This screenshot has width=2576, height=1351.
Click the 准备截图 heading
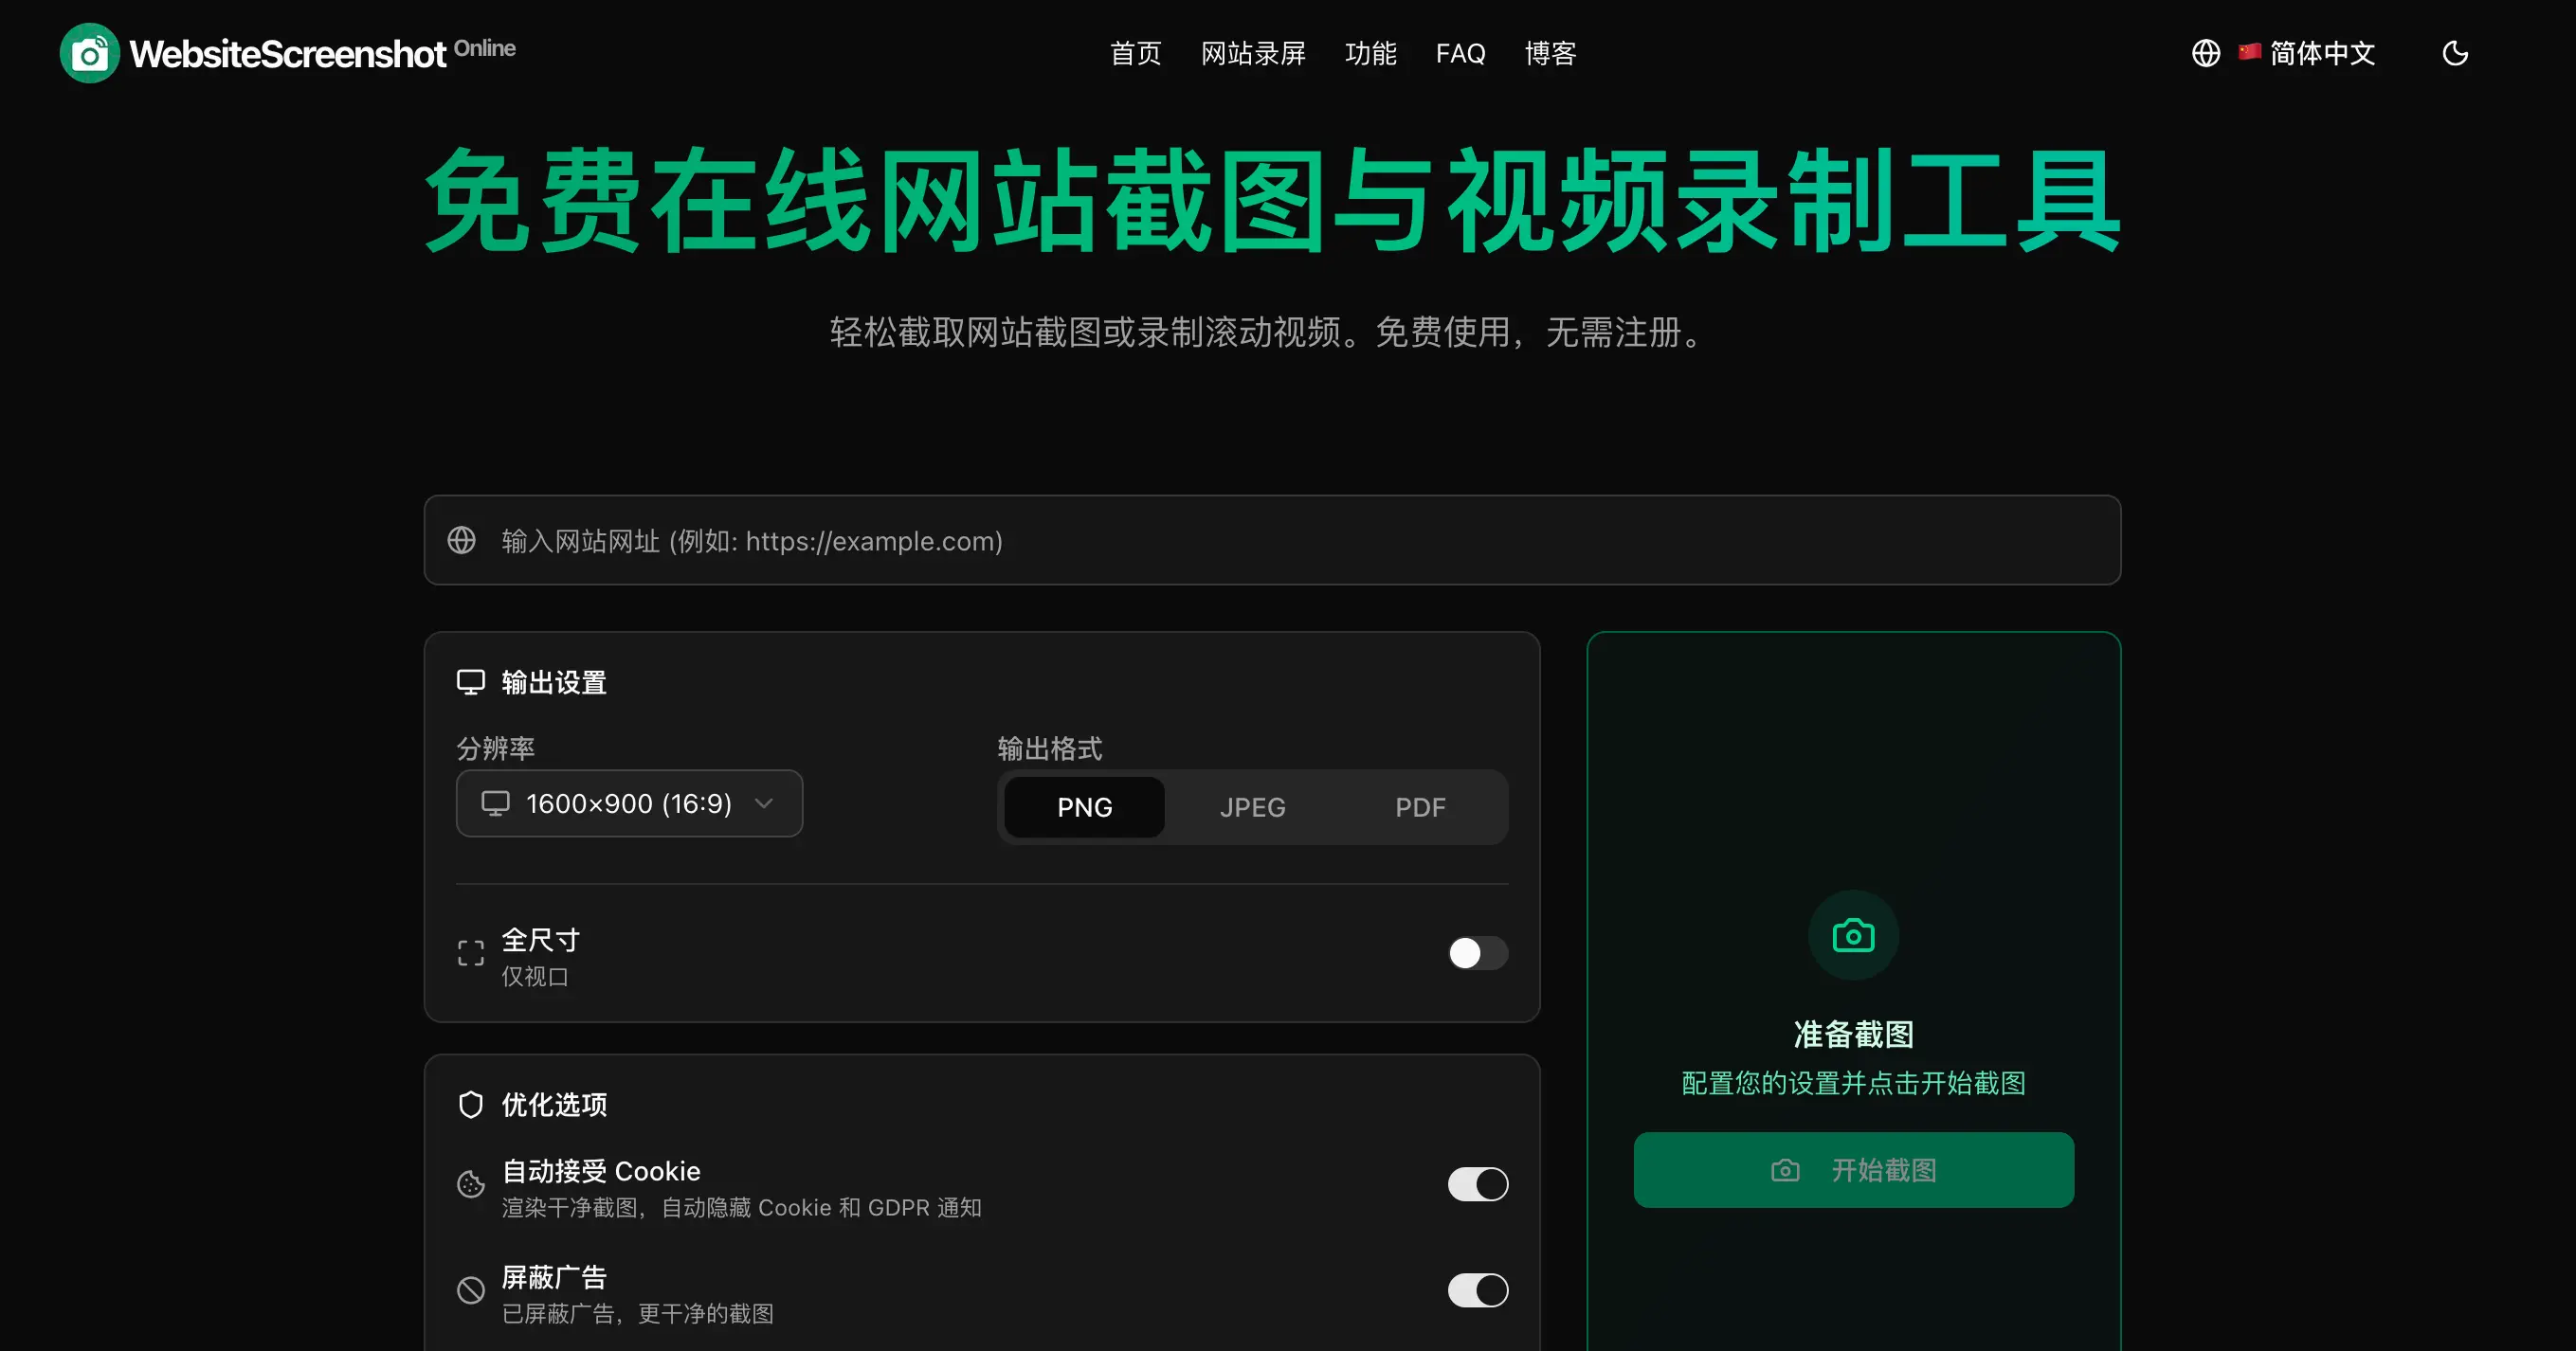pyautogui.click(x=1853, y=1034)
